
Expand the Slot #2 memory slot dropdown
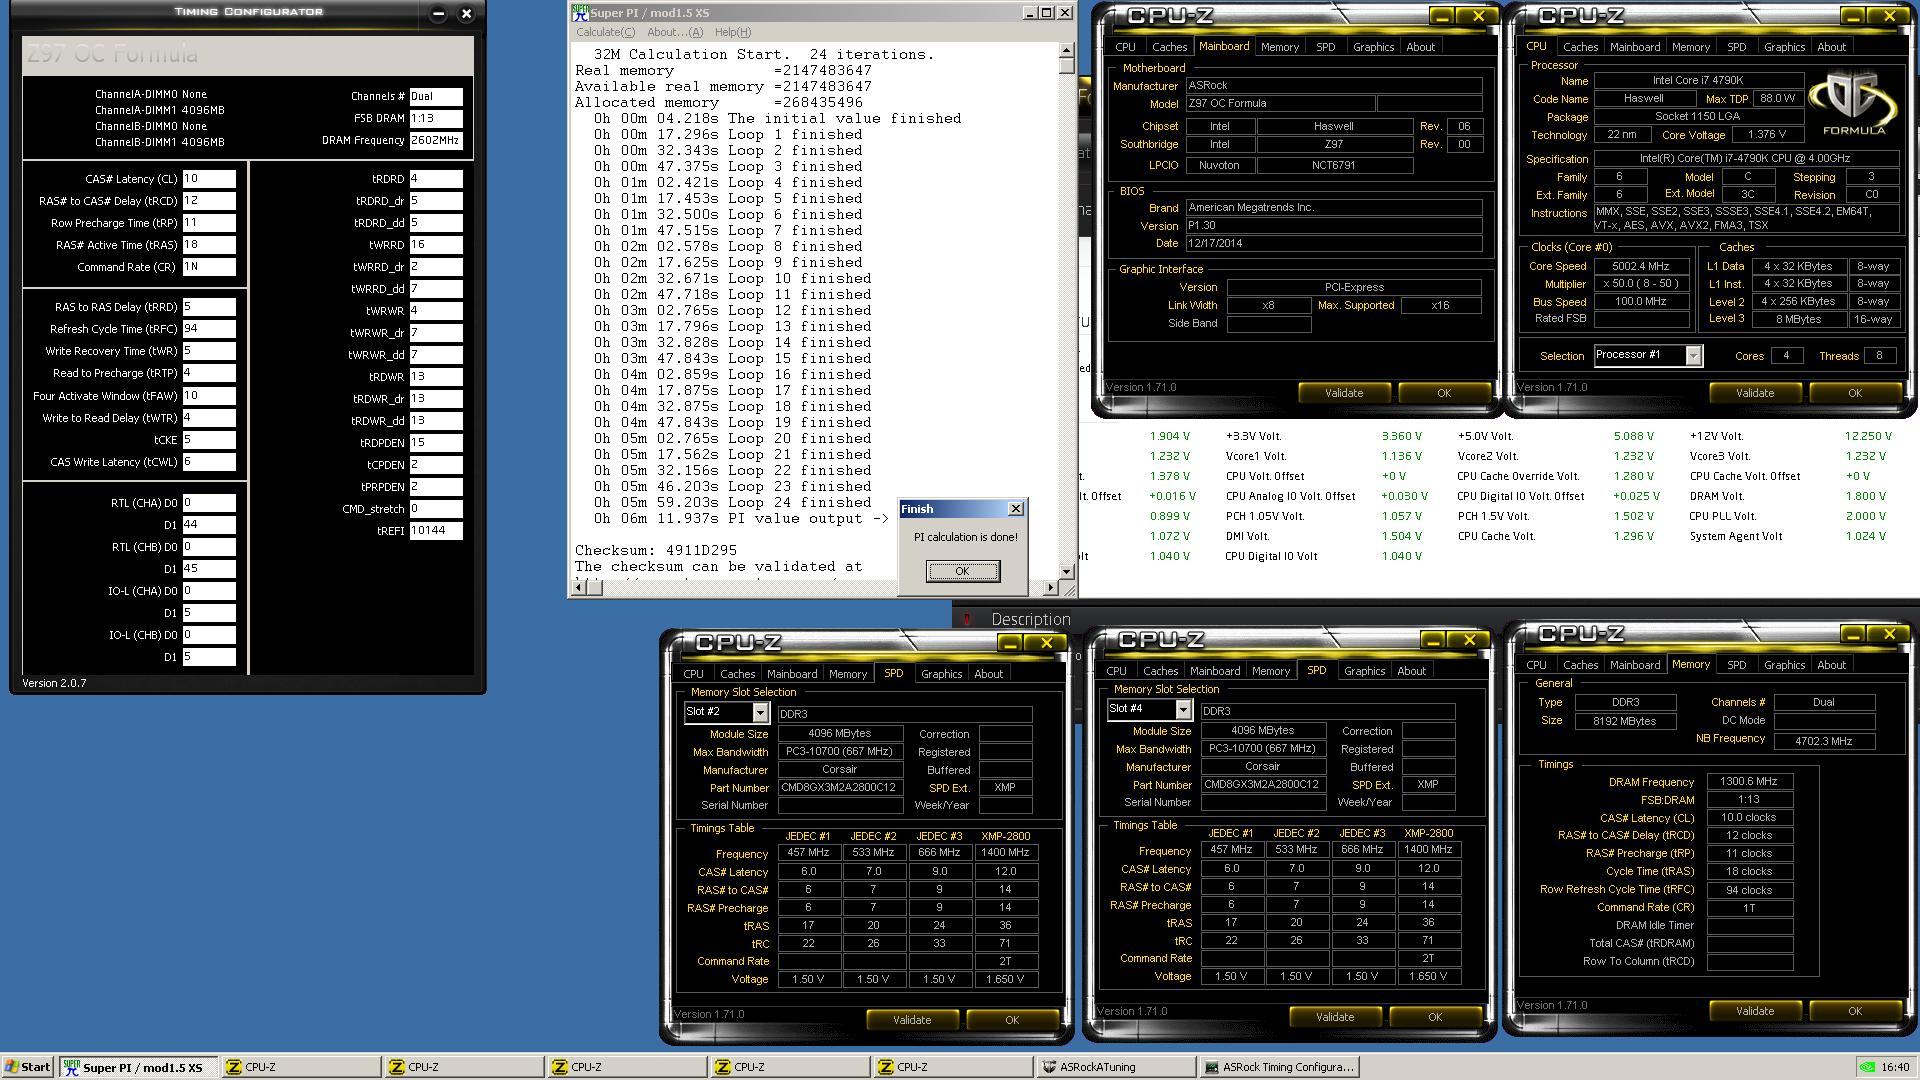pos(760,712)
